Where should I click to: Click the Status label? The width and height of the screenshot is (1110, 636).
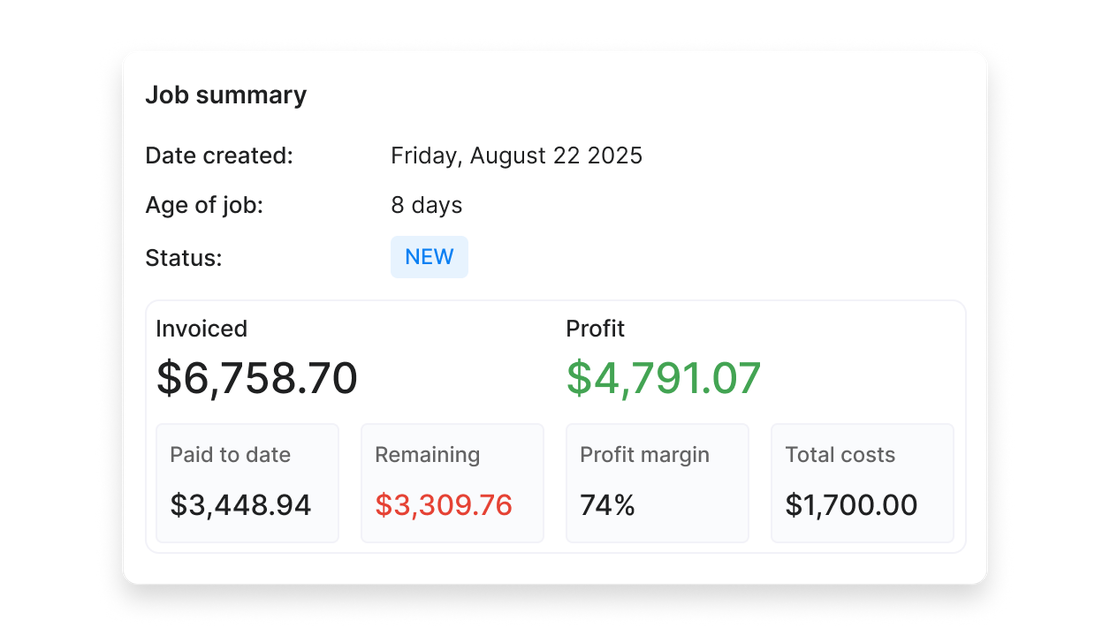[x=183, y=257]
